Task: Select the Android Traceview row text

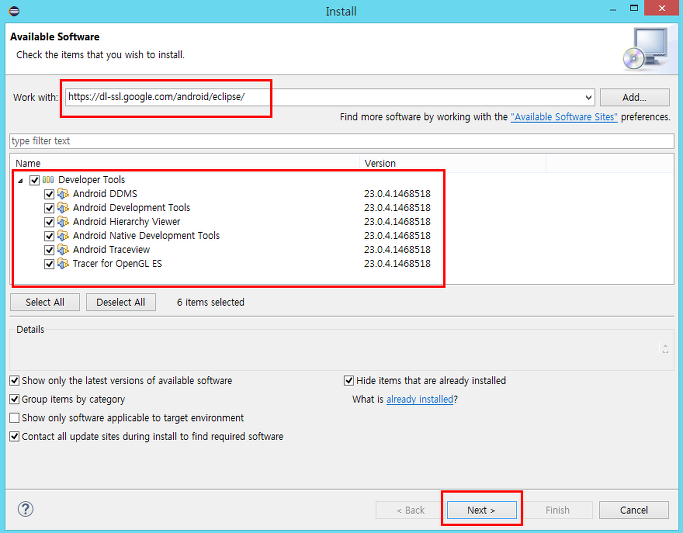Action: pyautogui.click(x=112, y=249)
